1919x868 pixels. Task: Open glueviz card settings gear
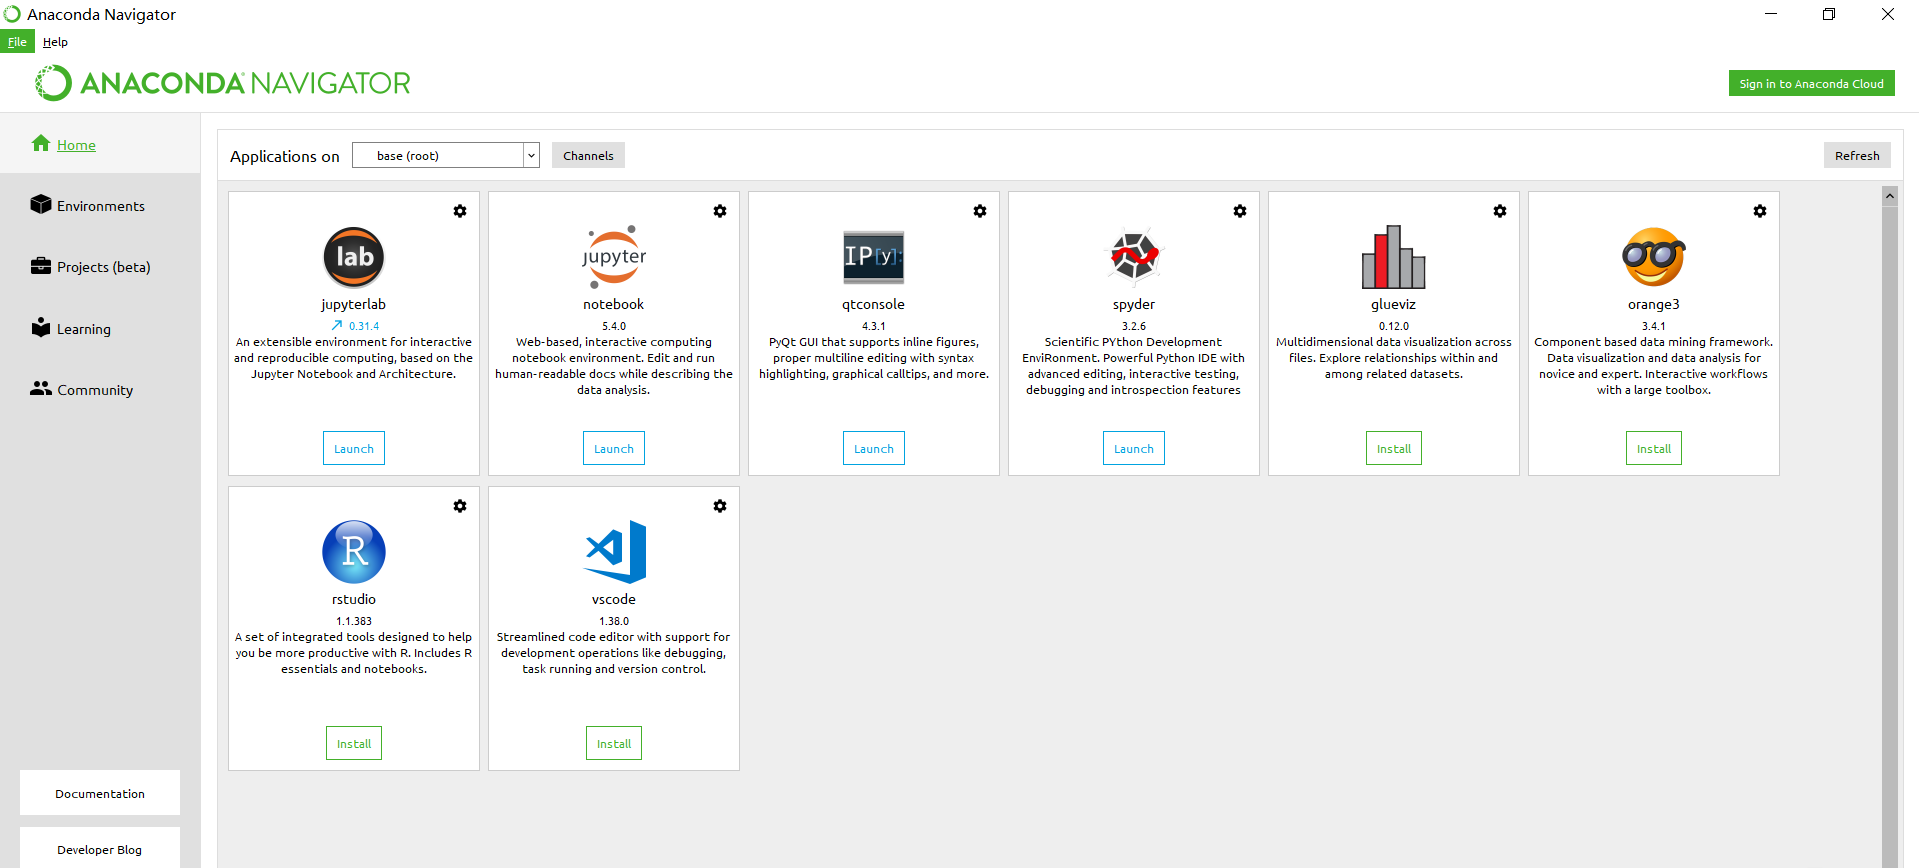pyautogui.click(x=1500, y=211)
